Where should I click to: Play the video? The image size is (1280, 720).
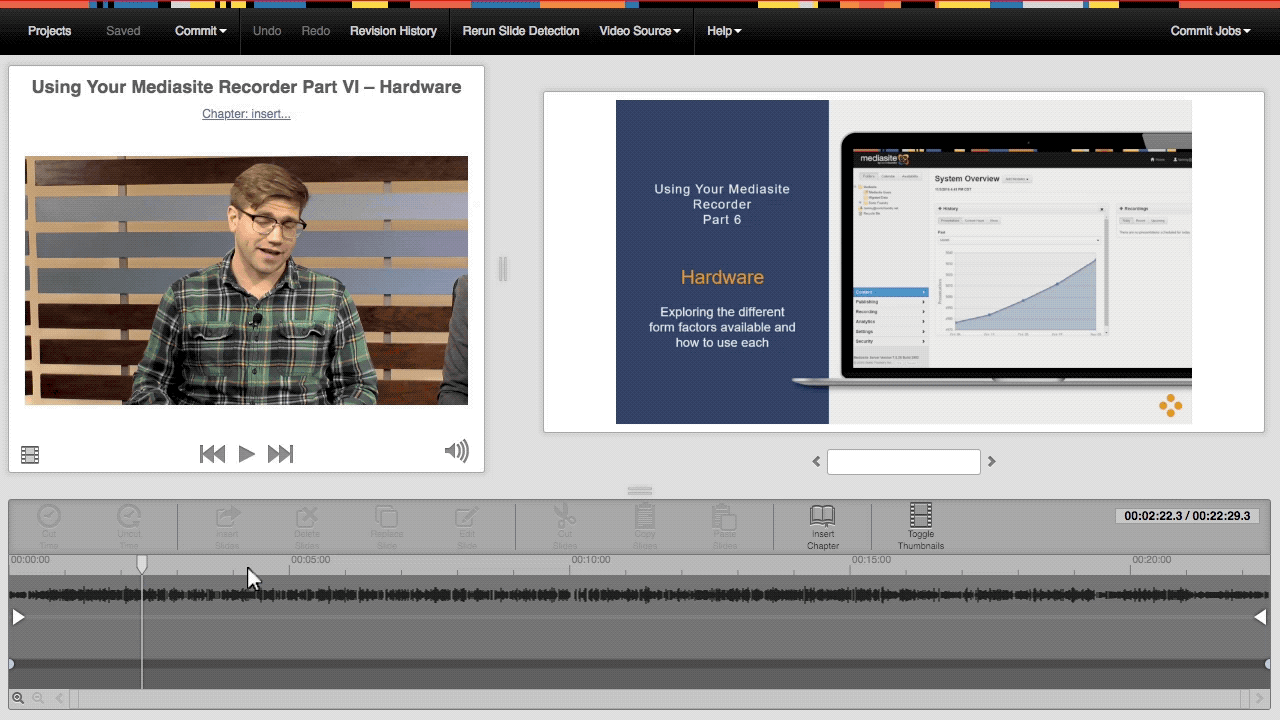[x=246, y=454]
